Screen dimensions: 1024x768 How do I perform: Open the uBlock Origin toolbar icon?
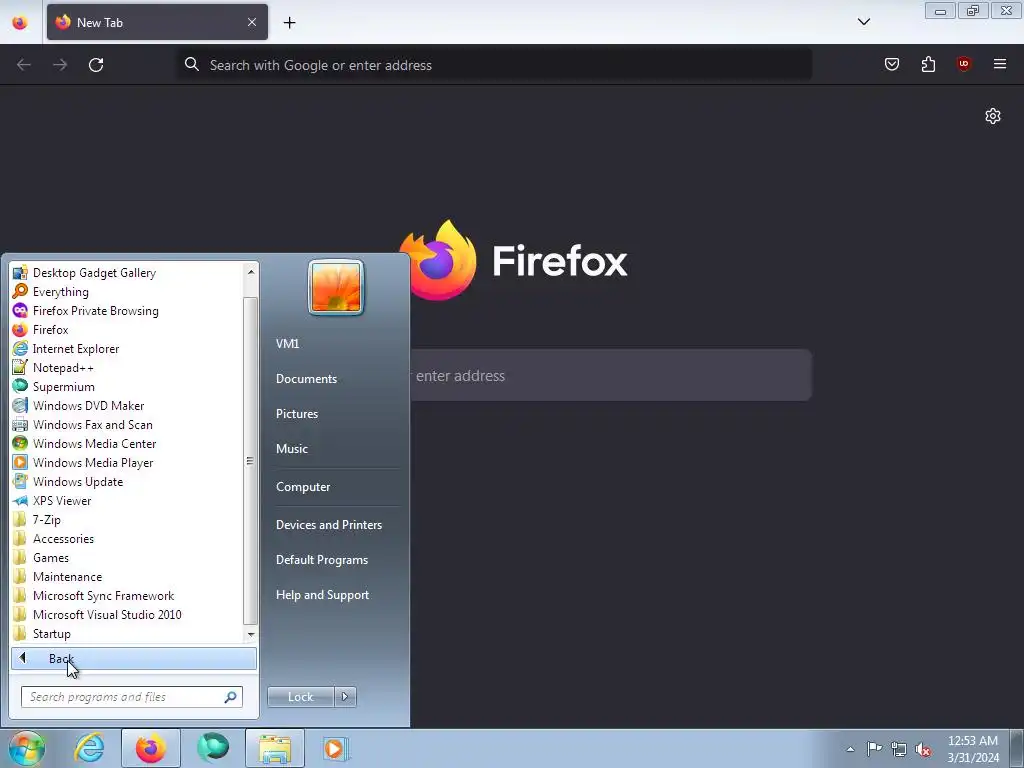pos(963,64)
